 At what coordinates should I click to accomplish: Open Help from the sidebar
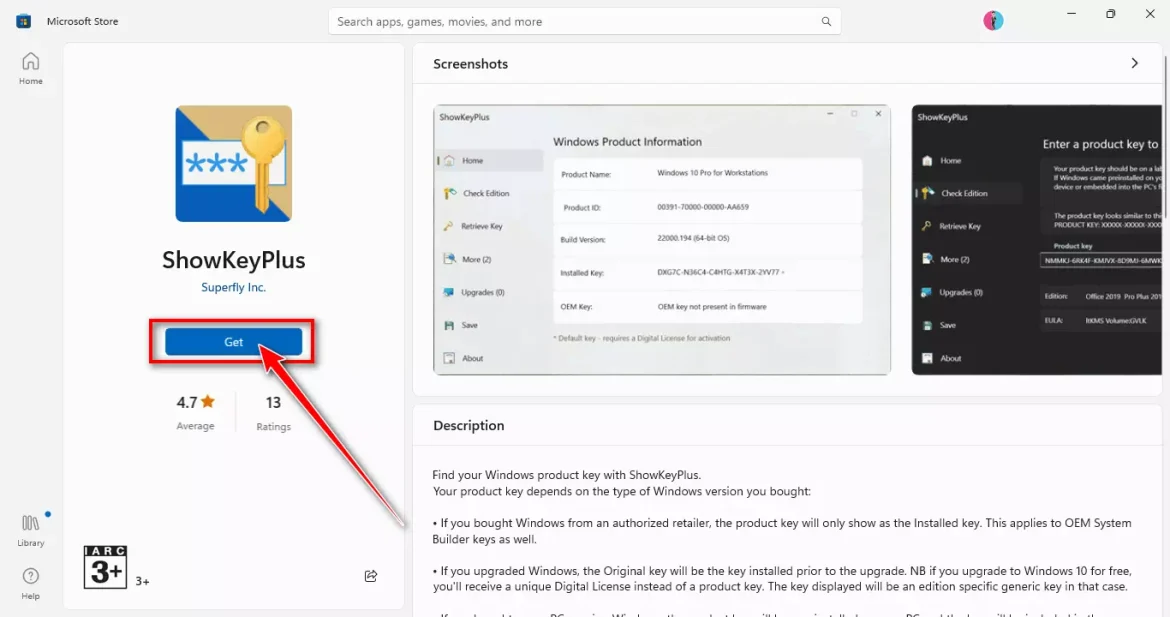click(x=31, y=583)
